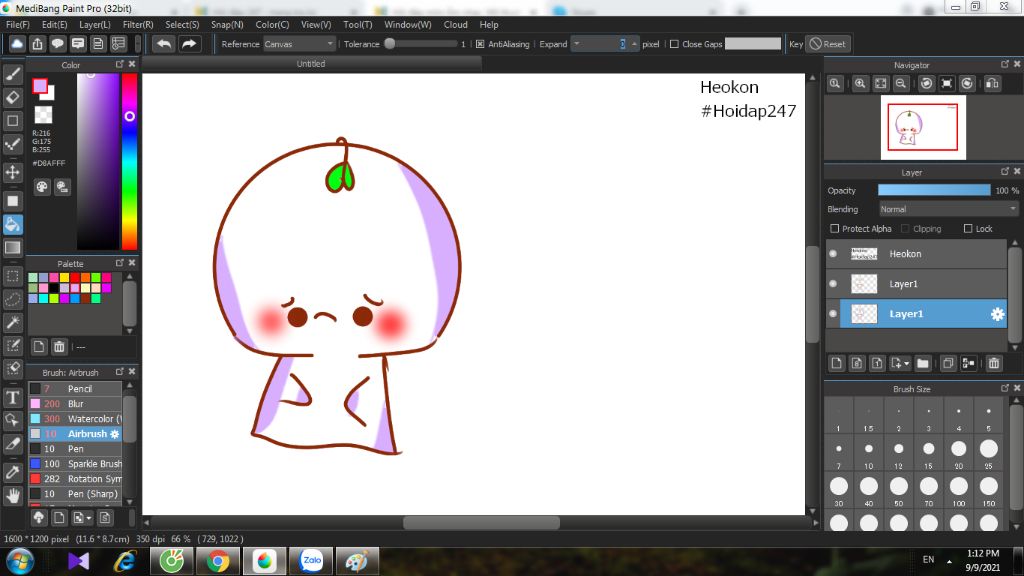Select the Lasso tool
This screenshot has height=576, width=1024.
[12, 300]
